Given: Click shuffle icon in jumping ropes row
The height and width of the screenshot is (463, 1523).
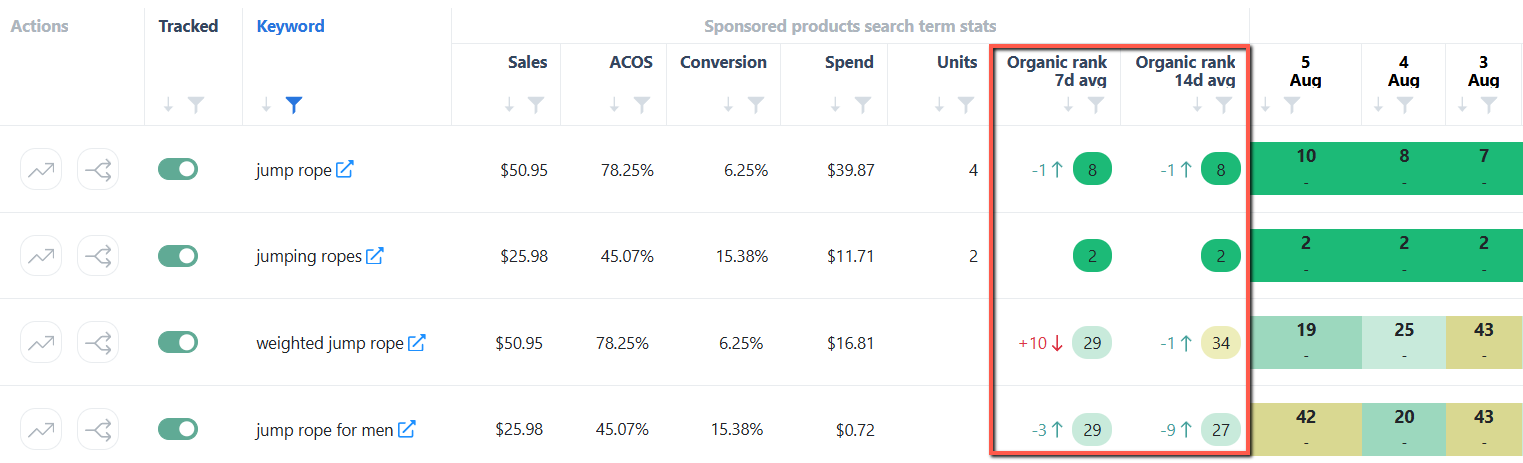Looking at the screenshot, I should tap(98, 256).
